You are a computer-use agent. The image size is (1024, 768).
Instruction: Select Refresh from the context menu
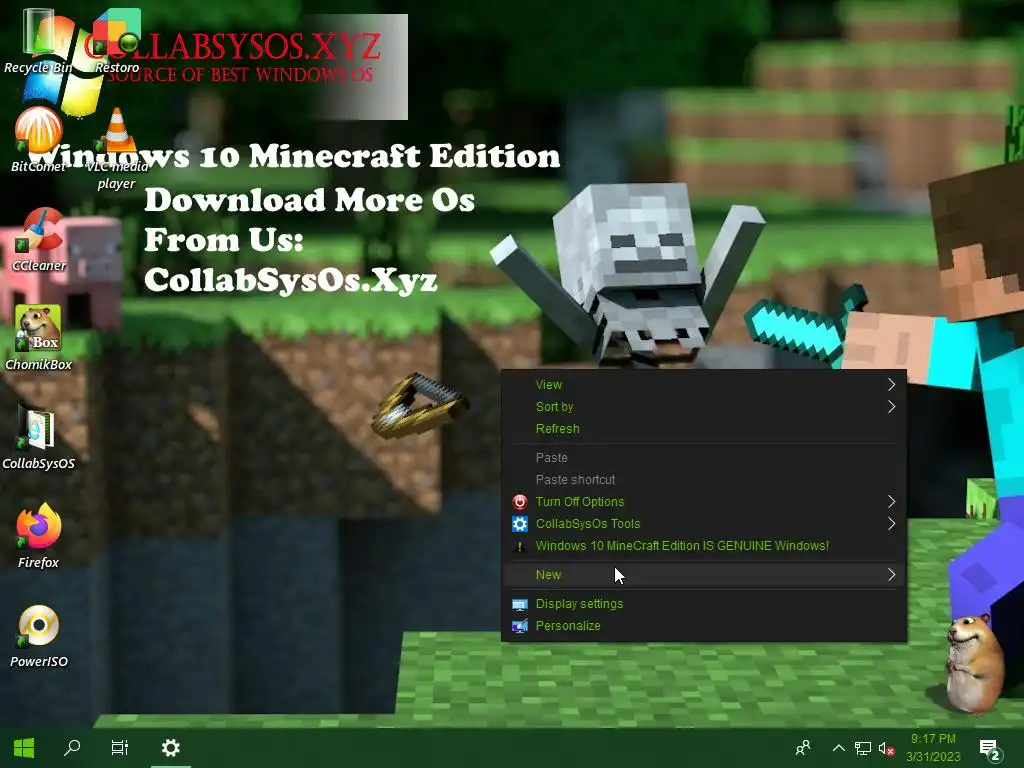pos(704,429)
